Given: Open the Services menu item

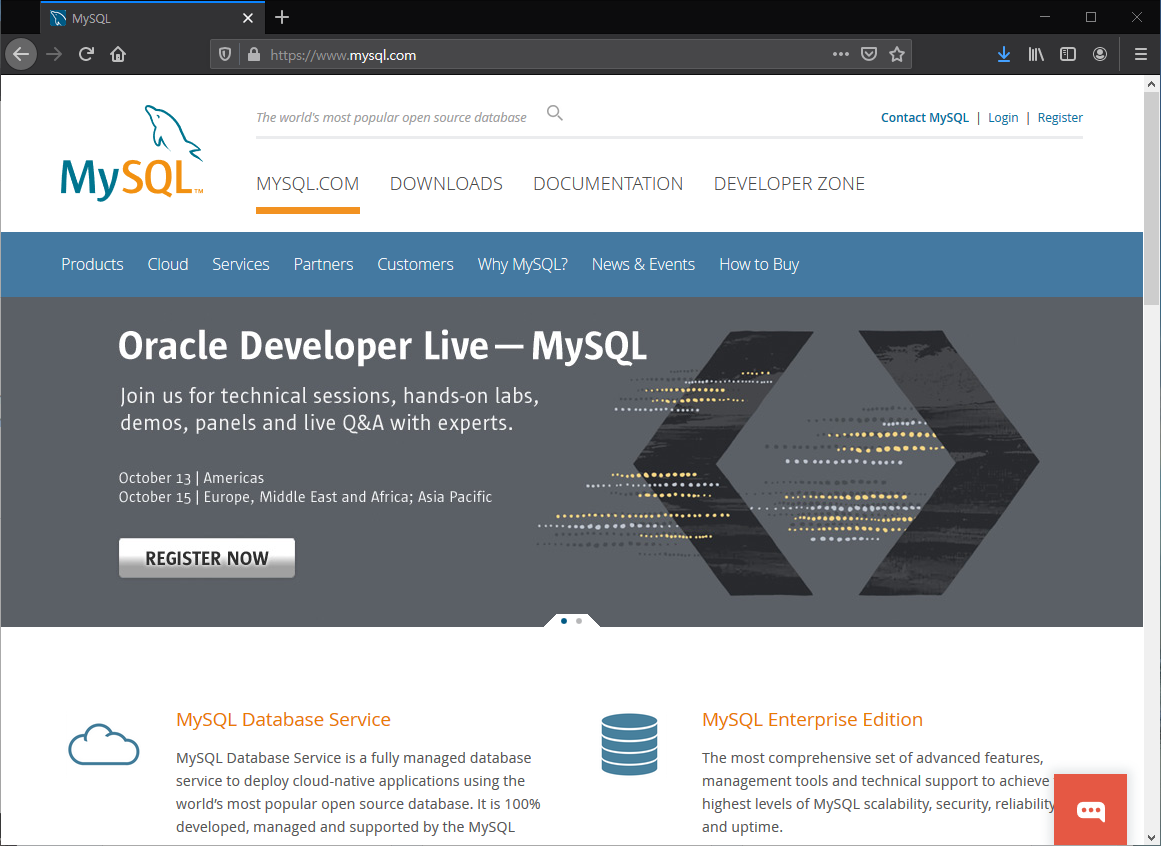Looking at the screenshot, I should point(241,264).
